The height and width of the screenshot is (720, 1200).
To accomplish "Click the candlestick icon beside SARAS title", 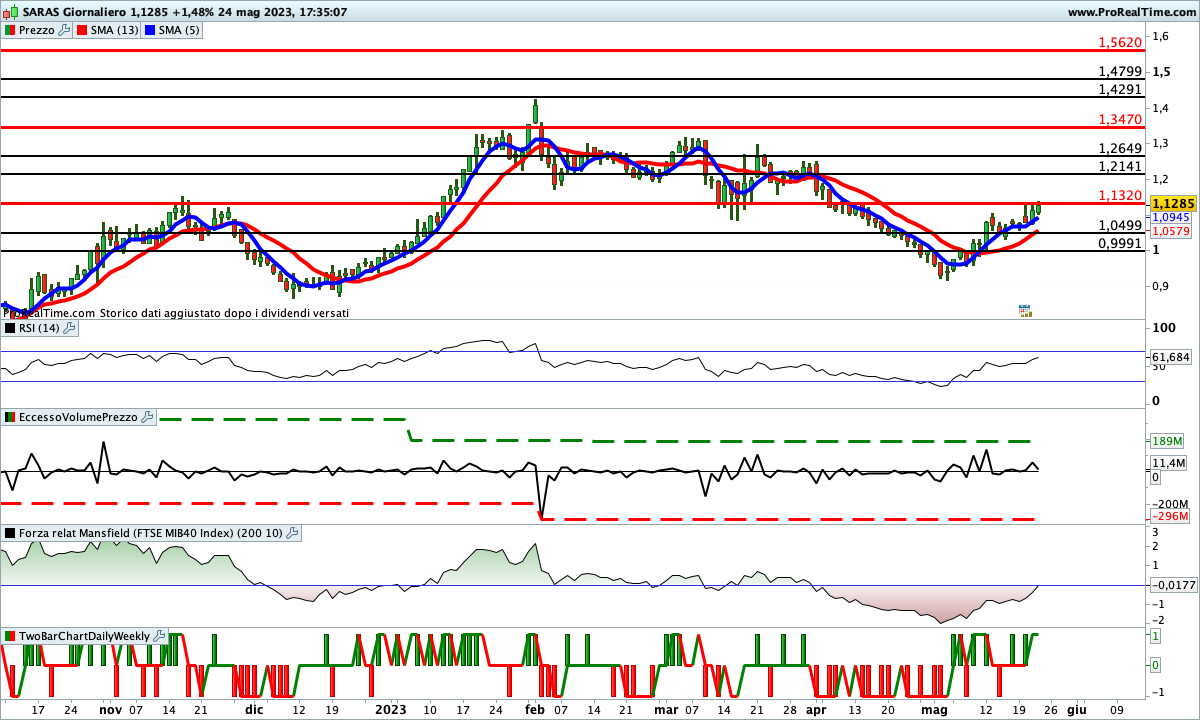I will tap(9, 12).
